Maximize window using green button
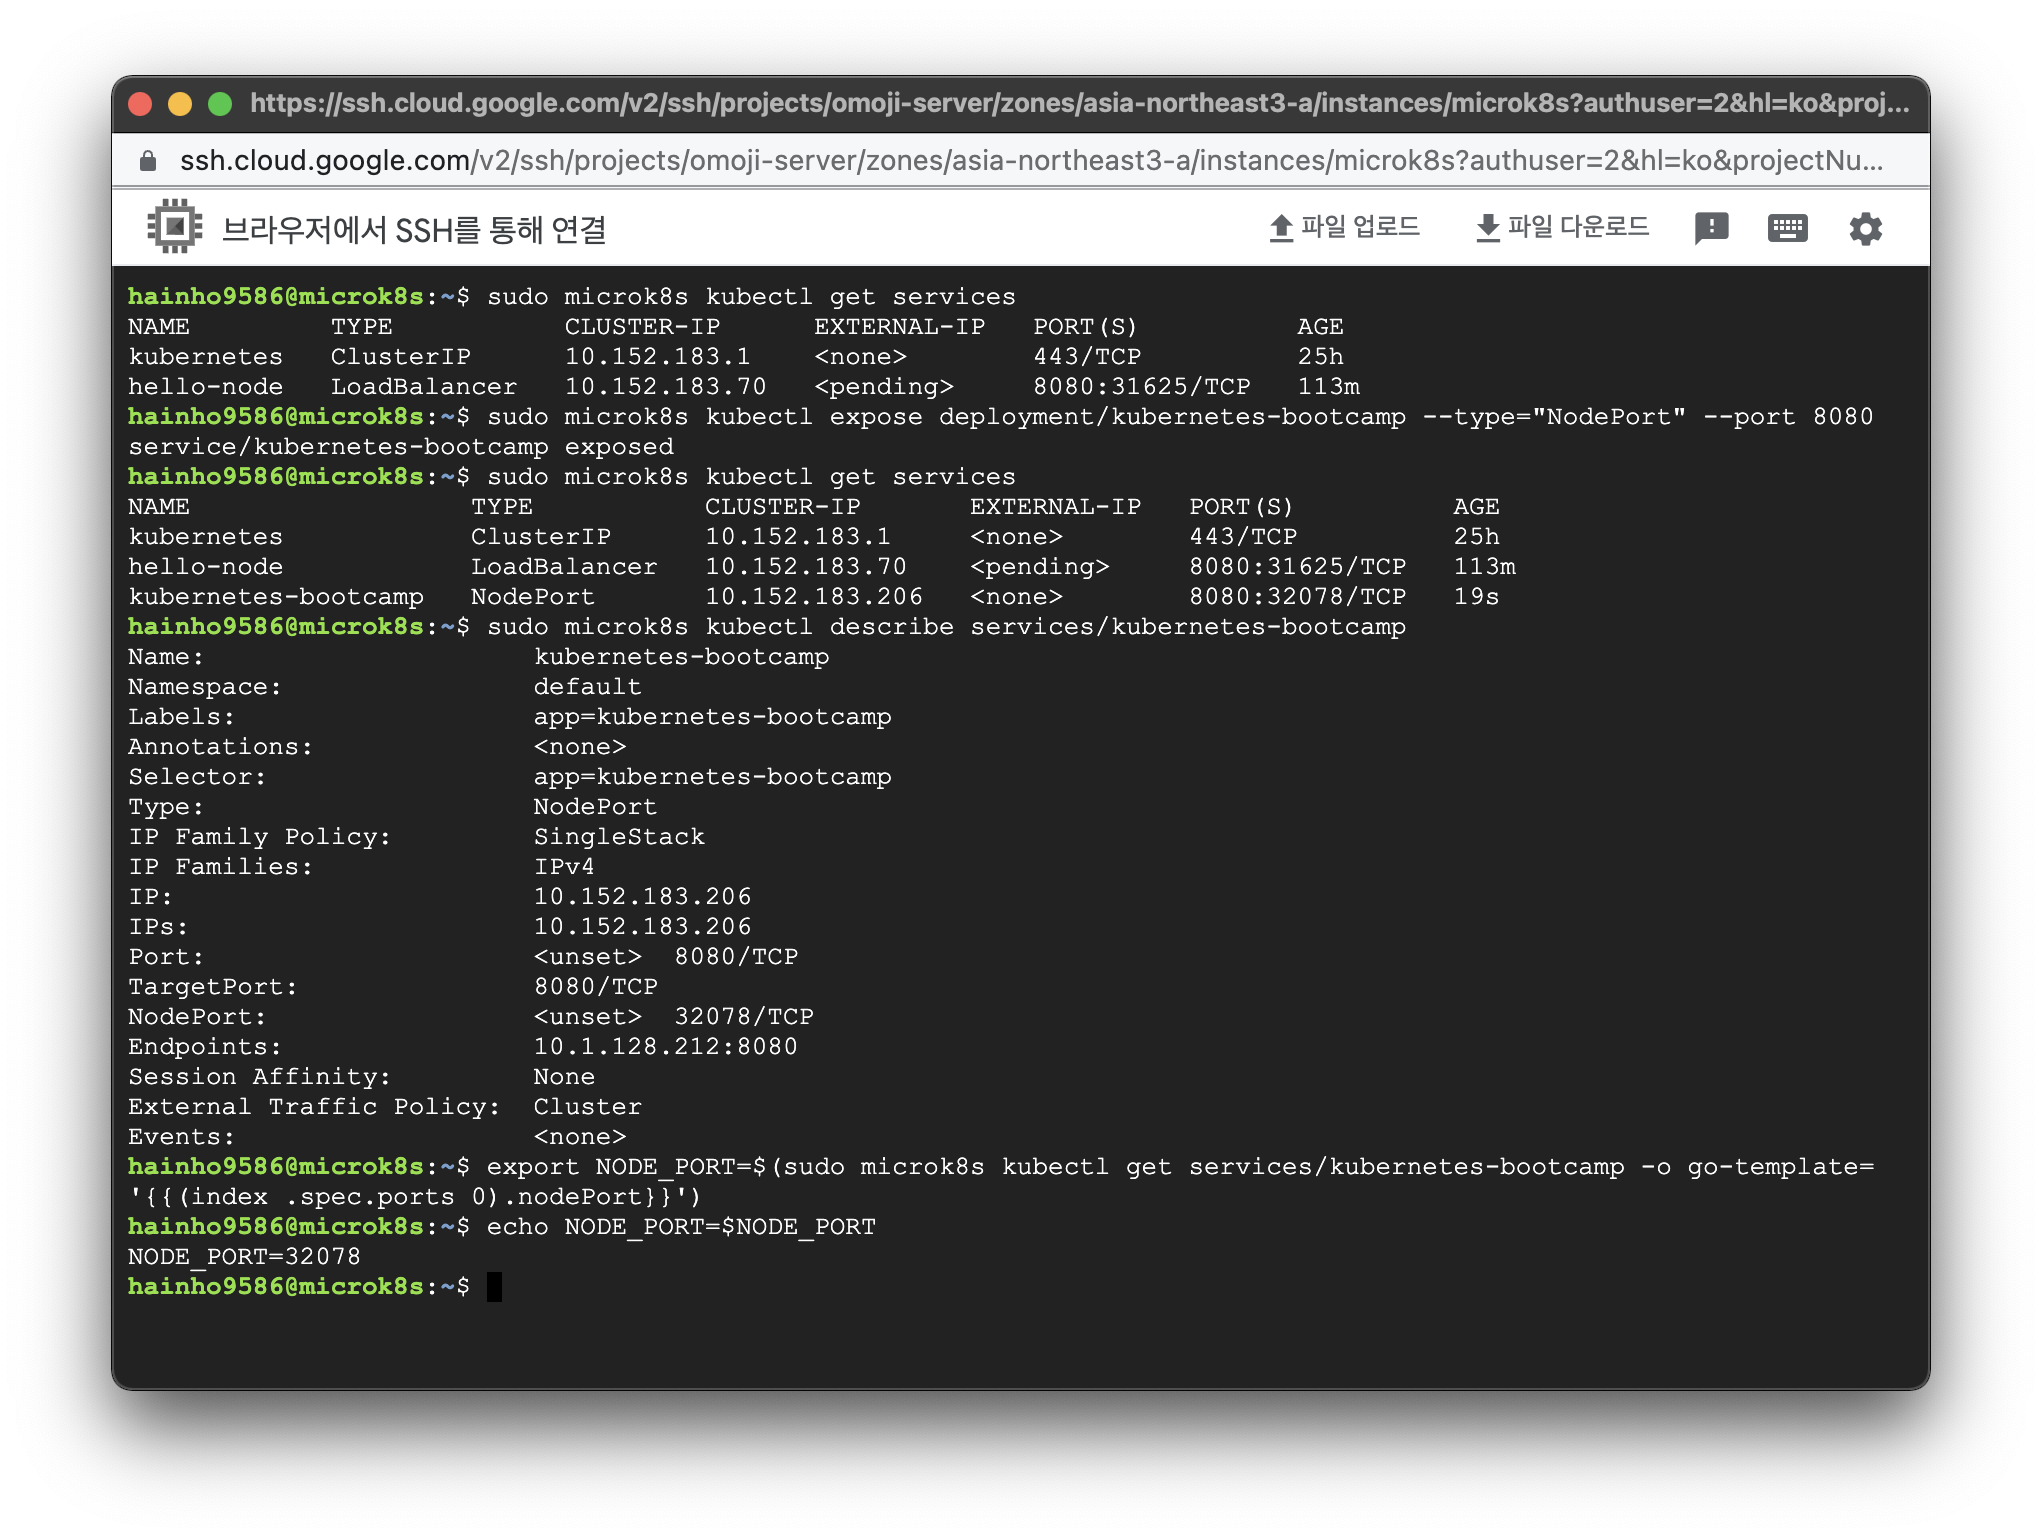The width and height of the screenshot is (2042, 1538). 220,104
